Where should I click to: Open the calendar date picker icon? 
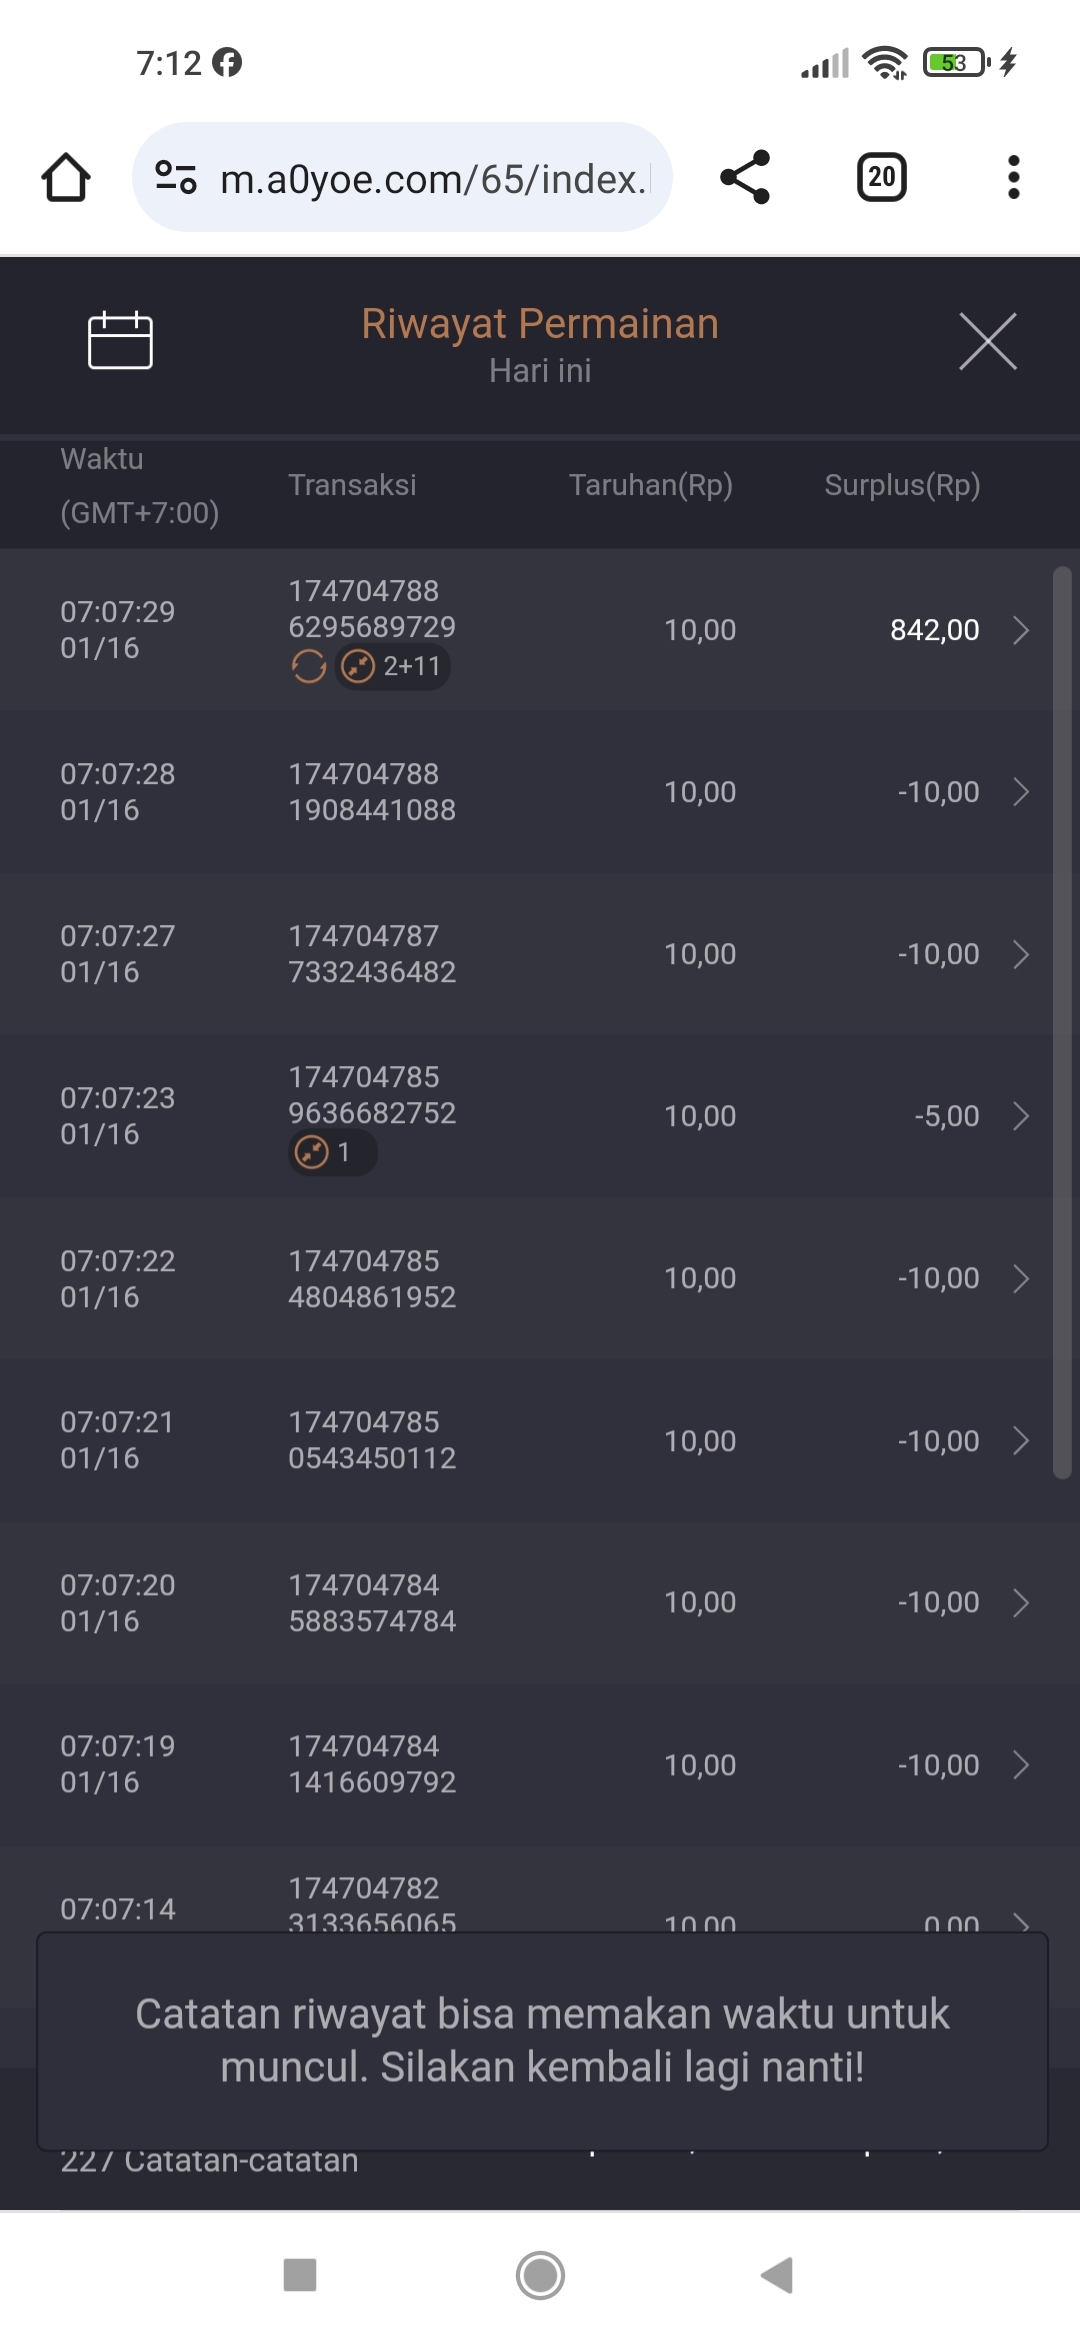[120, 340]
